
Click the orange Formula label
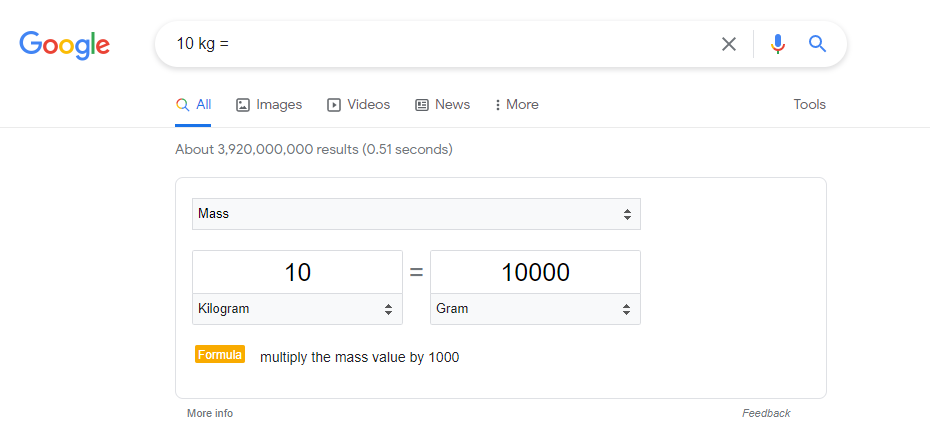click(220, 355)
